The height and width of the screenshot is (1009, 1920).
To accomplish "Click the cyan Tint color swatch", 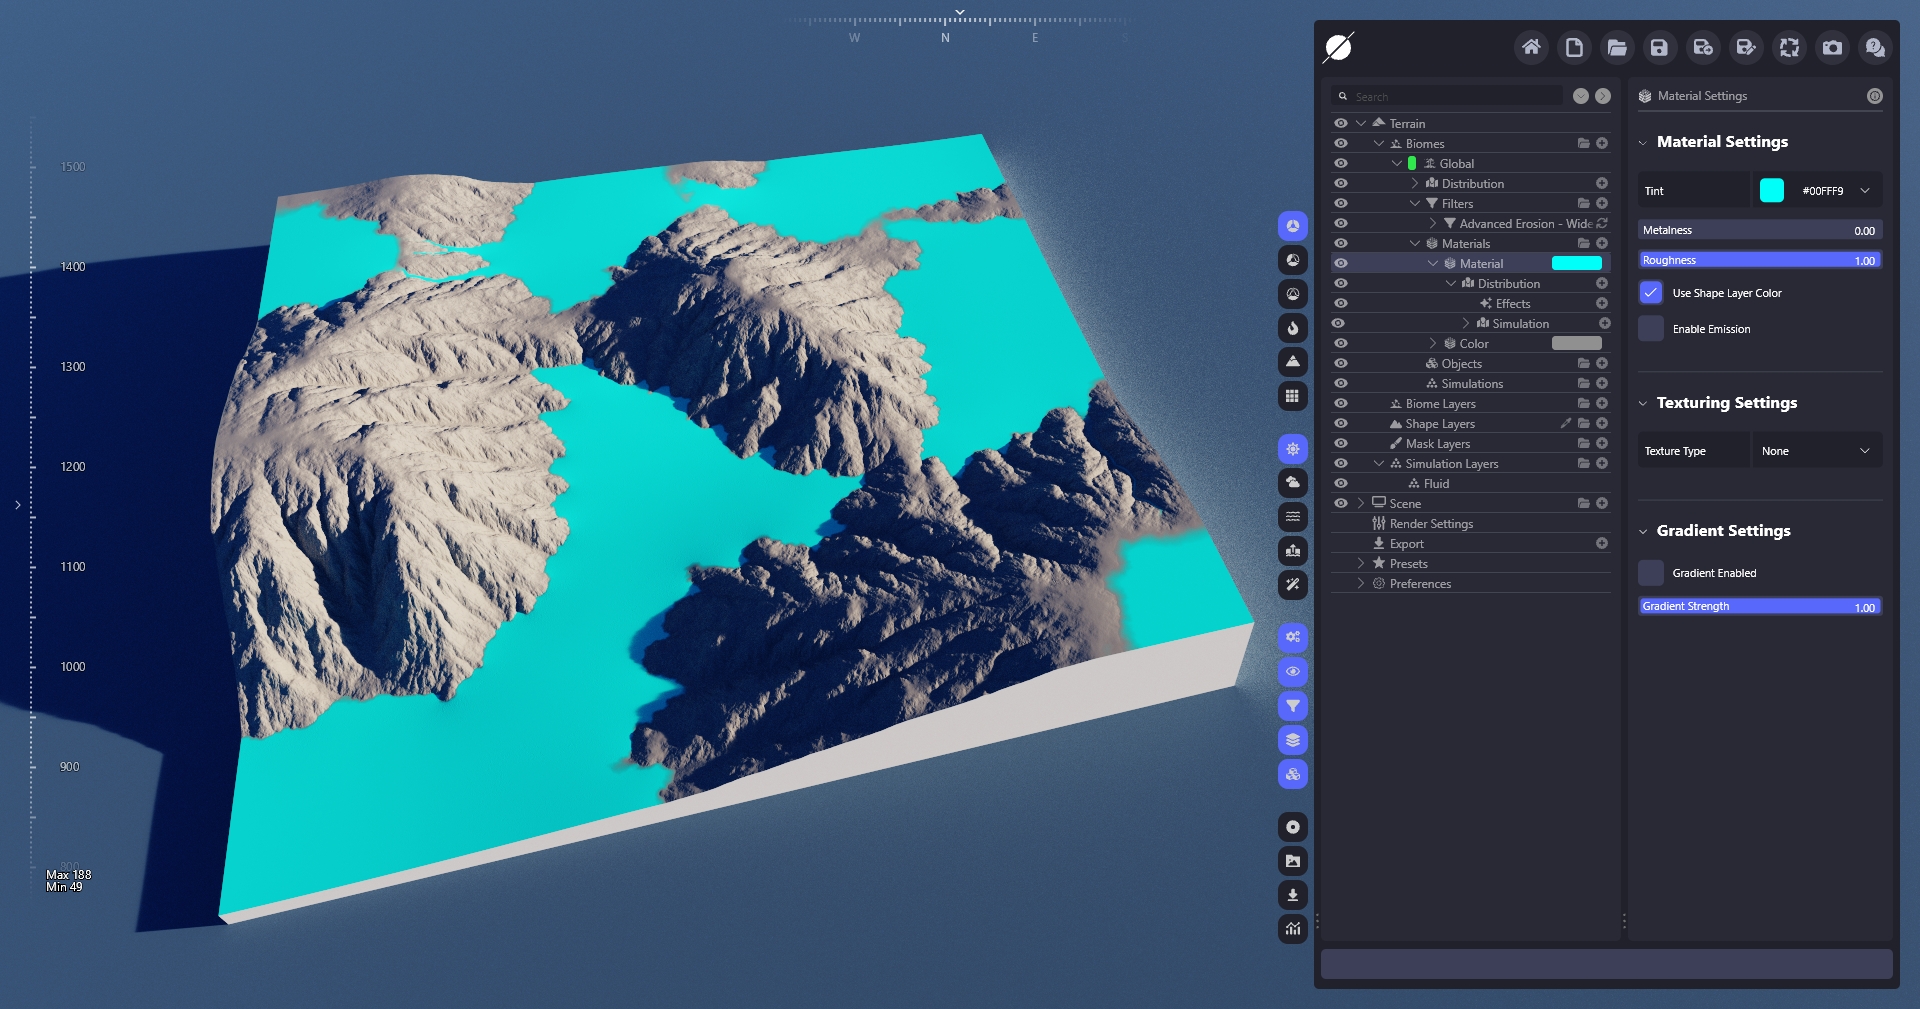I will point(1771,191).
